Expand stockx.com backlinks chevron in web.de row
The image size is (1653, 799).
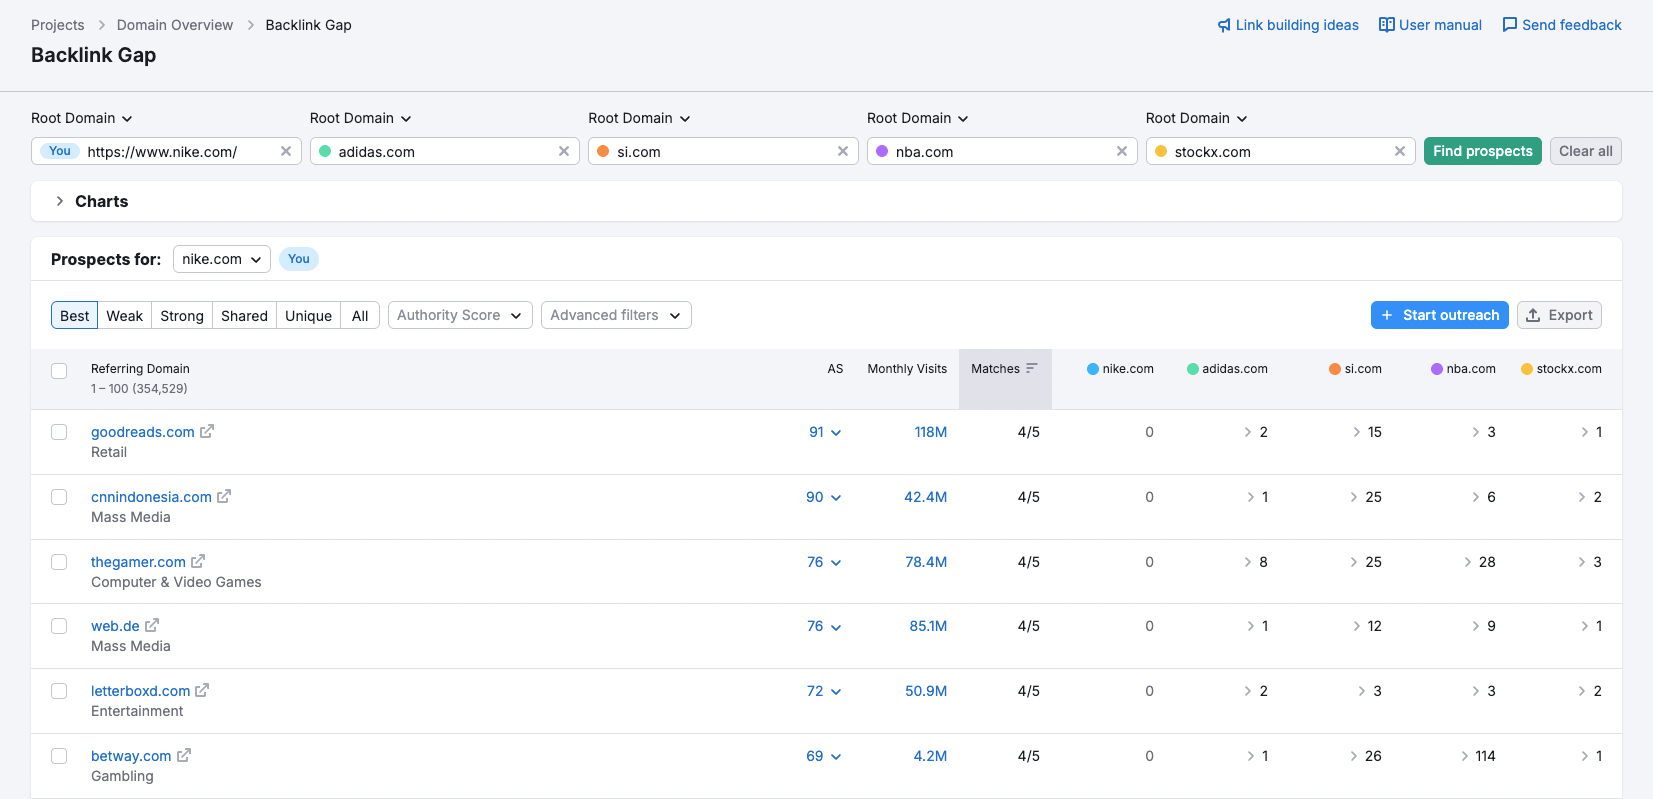pyautogui.click(x=1585, y=626)
